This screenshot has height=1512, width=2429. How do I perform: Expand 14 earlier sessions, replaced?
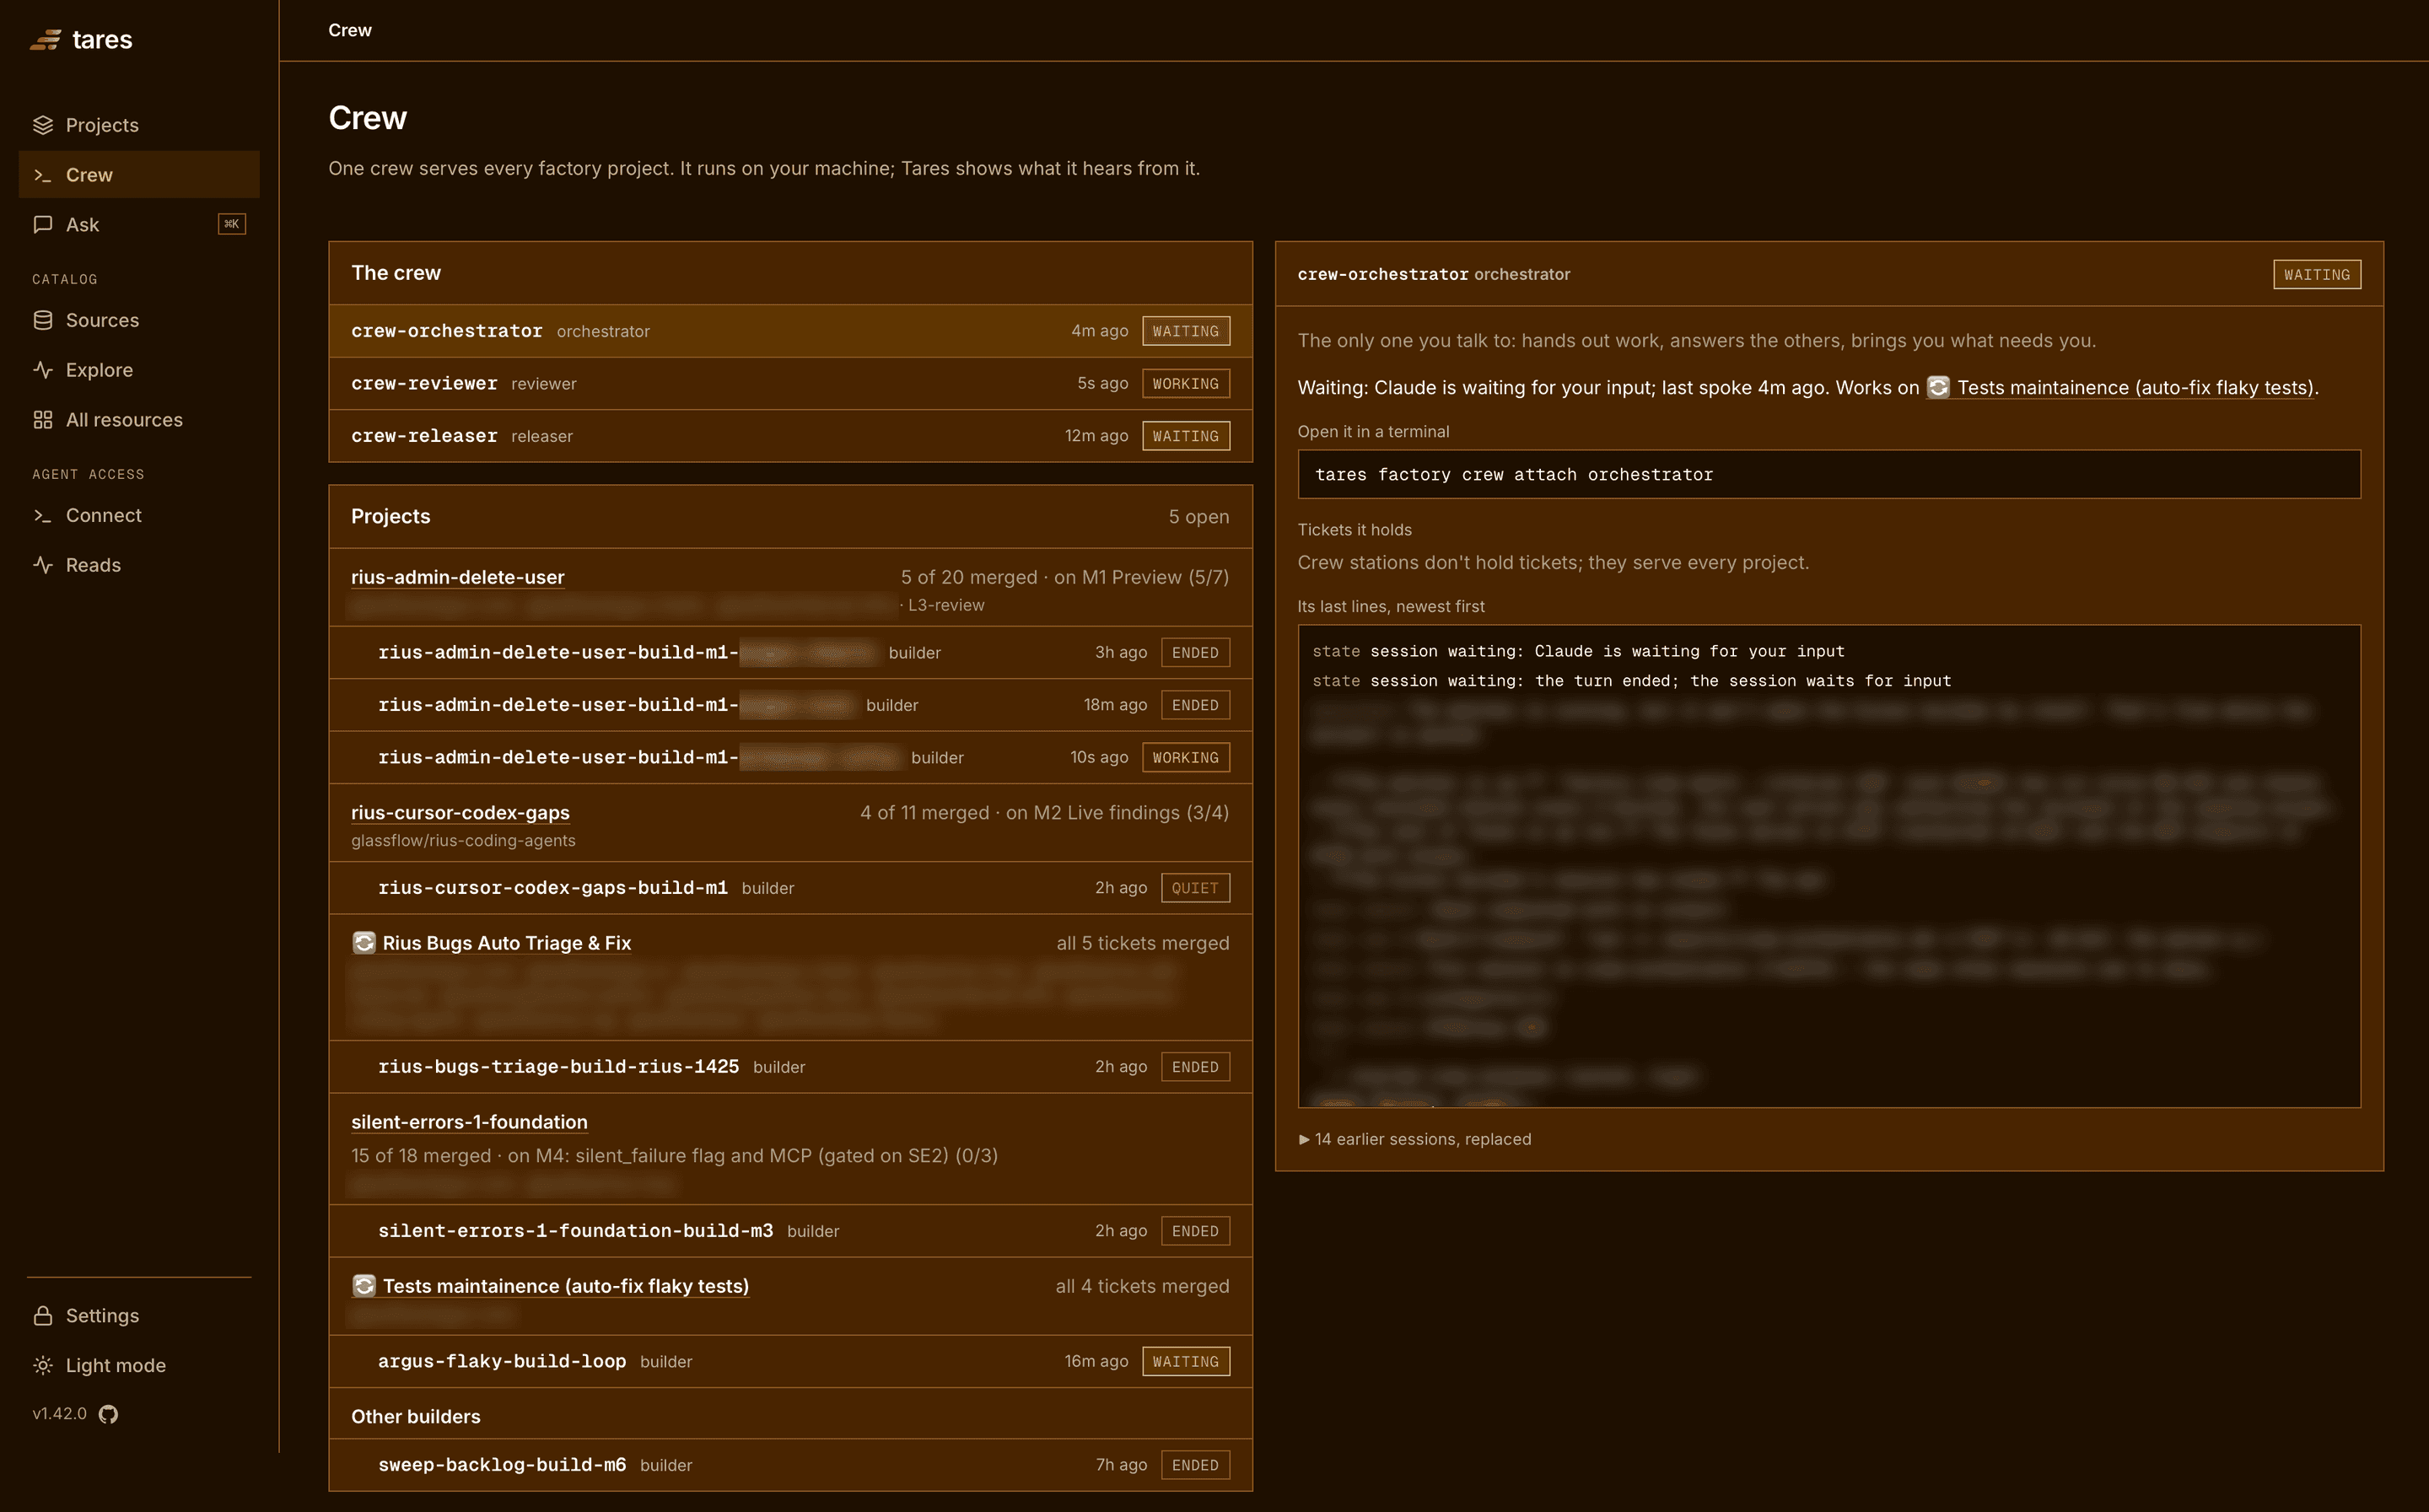pos(1414,1139)
